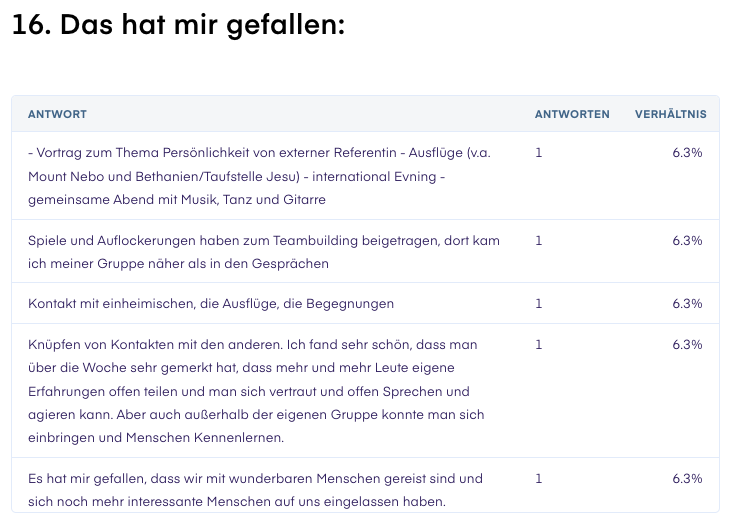Click the text 'gemeinsame Abend mit Musik, Tanz und Gitarre'
Image resolution: width=733 pixels, height=525 pixels.
click(x=177, y=200)
